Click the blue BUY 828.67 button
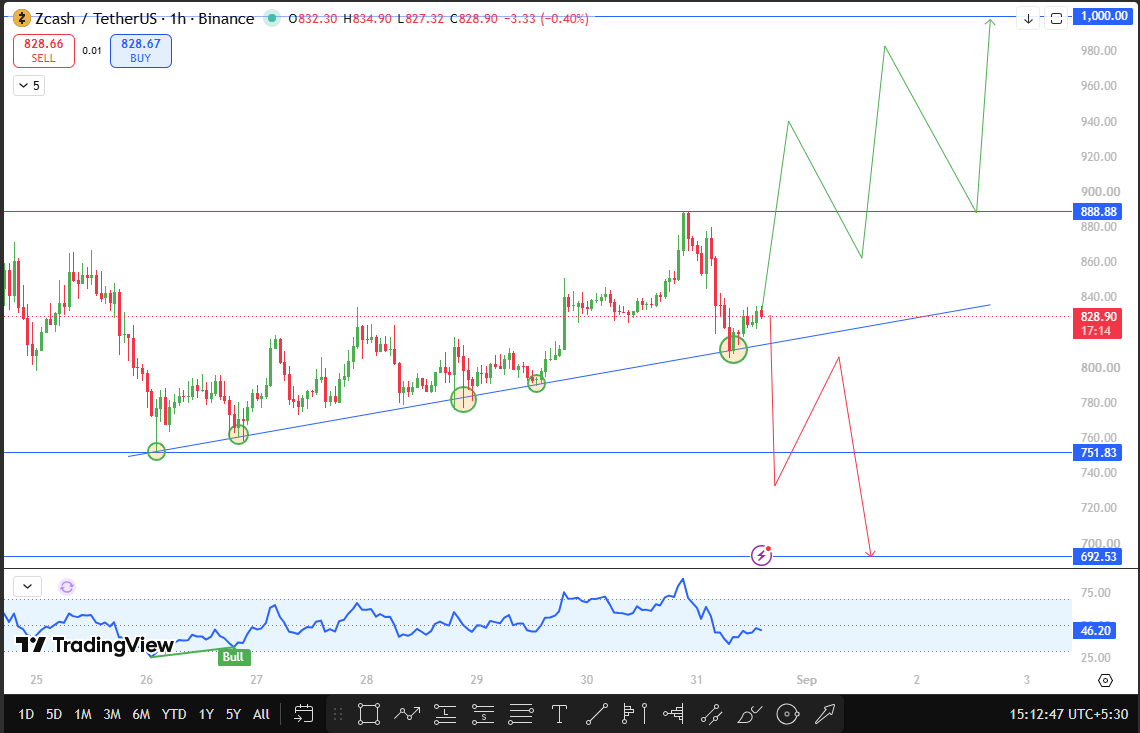Viewport: 1140px width, 733px height. (x=141, y=51)
